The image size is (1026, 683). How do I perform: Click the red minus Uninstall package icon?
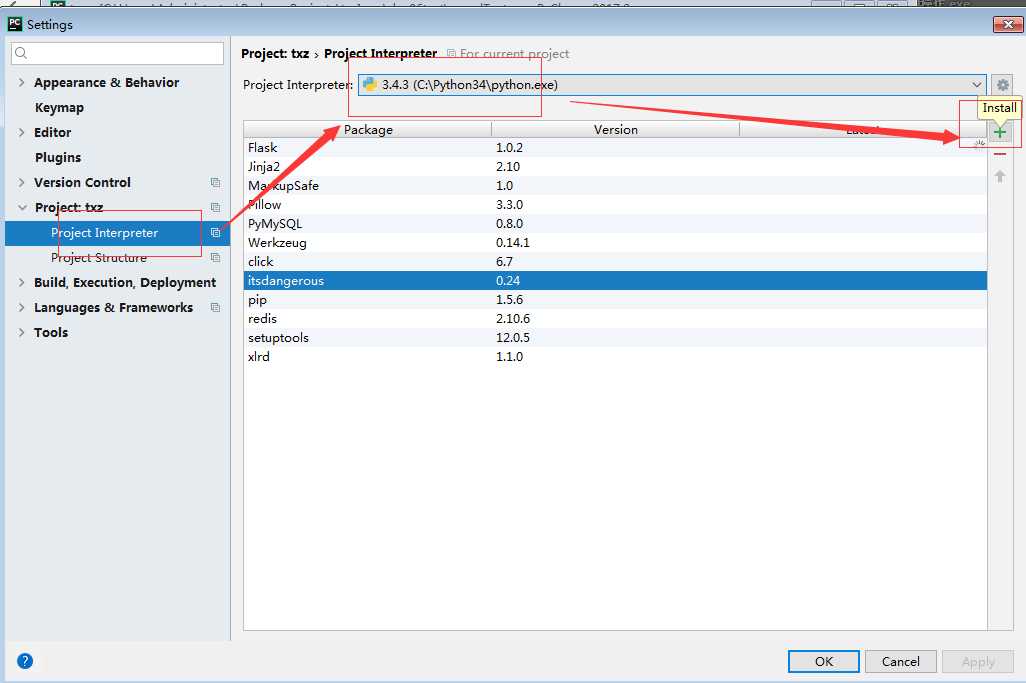(1000, 154)
